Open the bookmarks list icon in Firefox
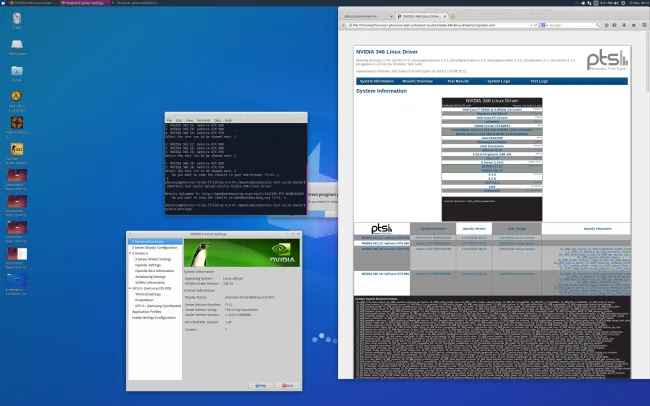Screen dimensions: 650x406 pos(615,25)
